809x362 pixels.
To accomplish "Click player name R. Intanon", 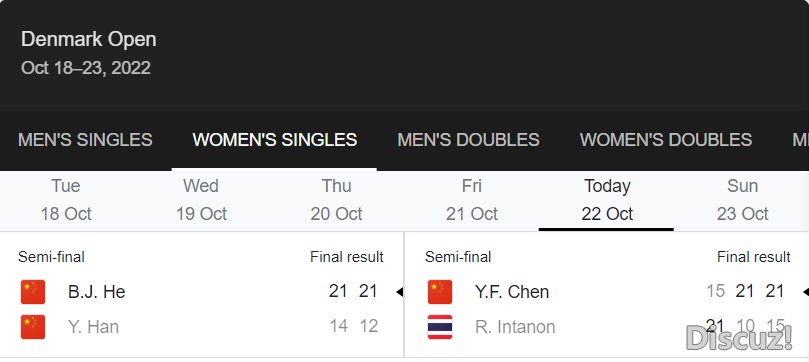I will [x=515, y=327].
